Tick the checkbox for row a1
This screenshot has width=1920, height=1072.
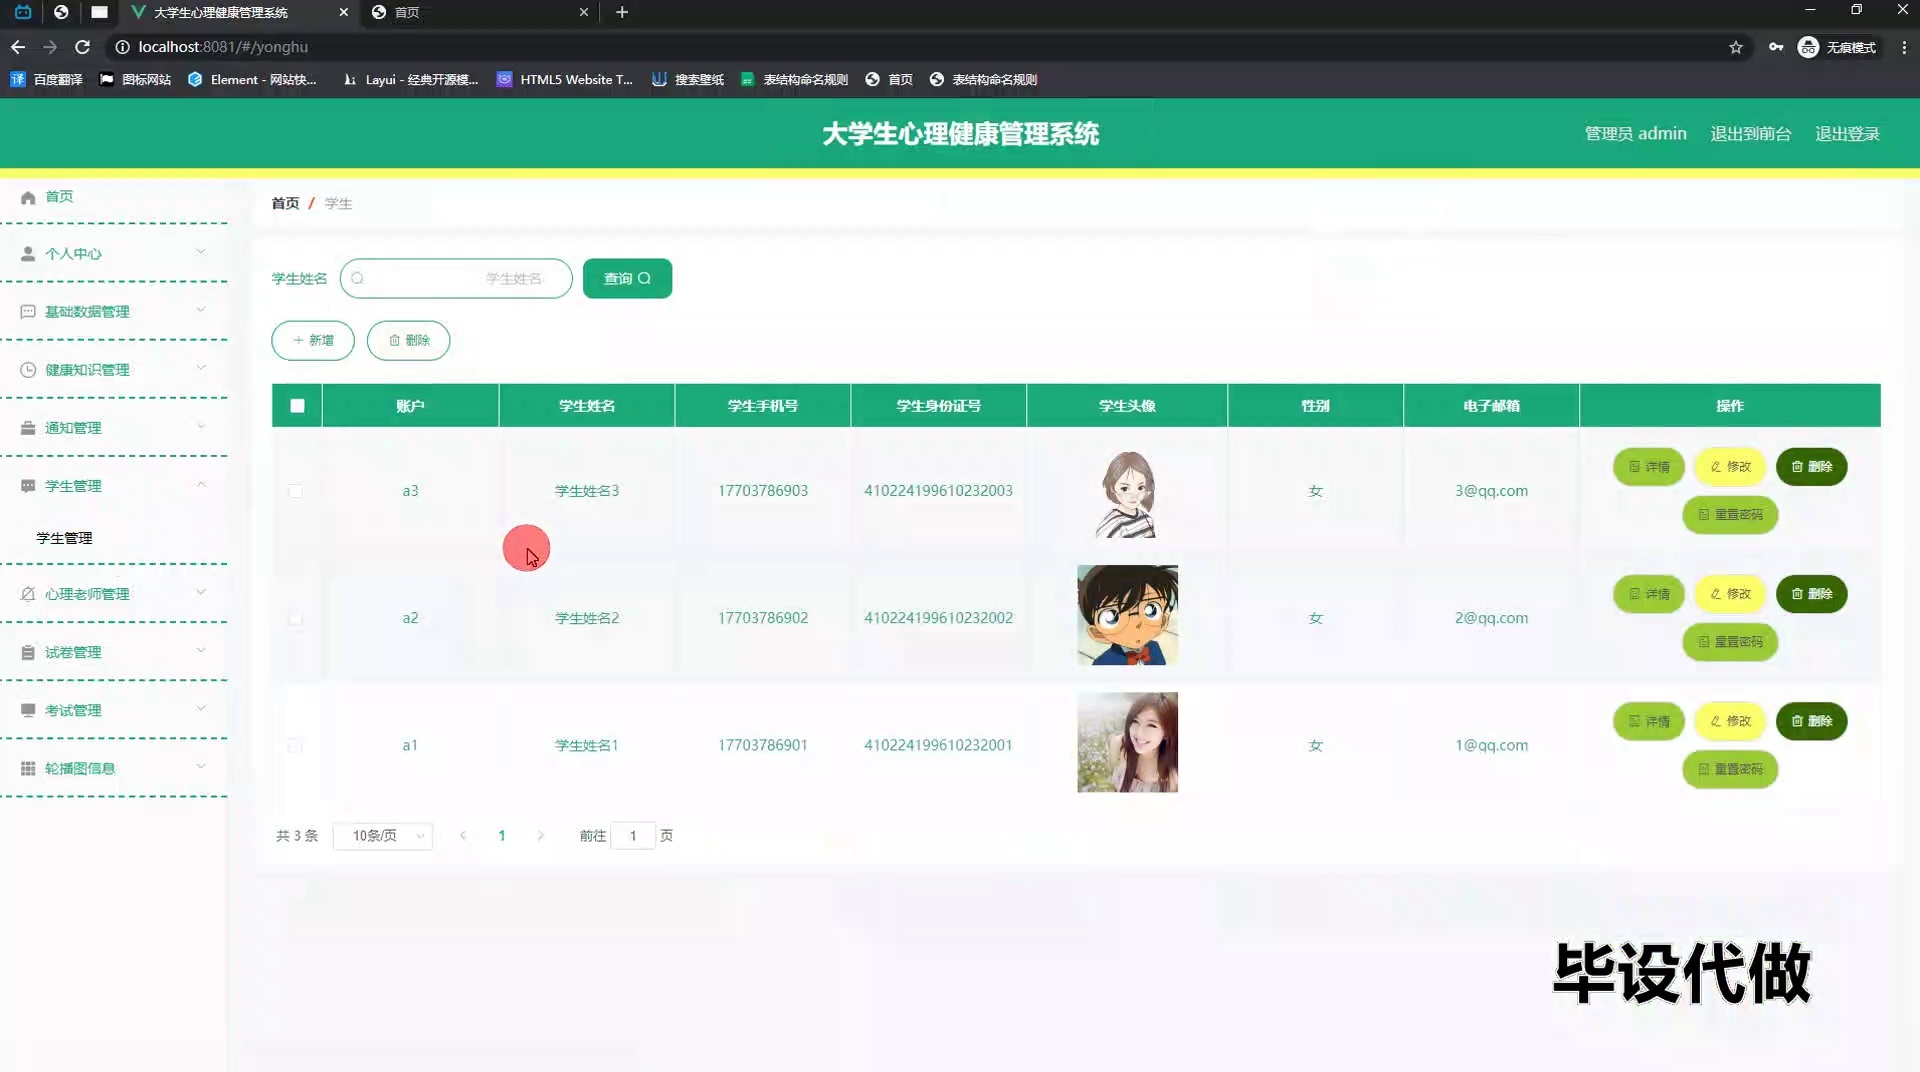(295, 746)
